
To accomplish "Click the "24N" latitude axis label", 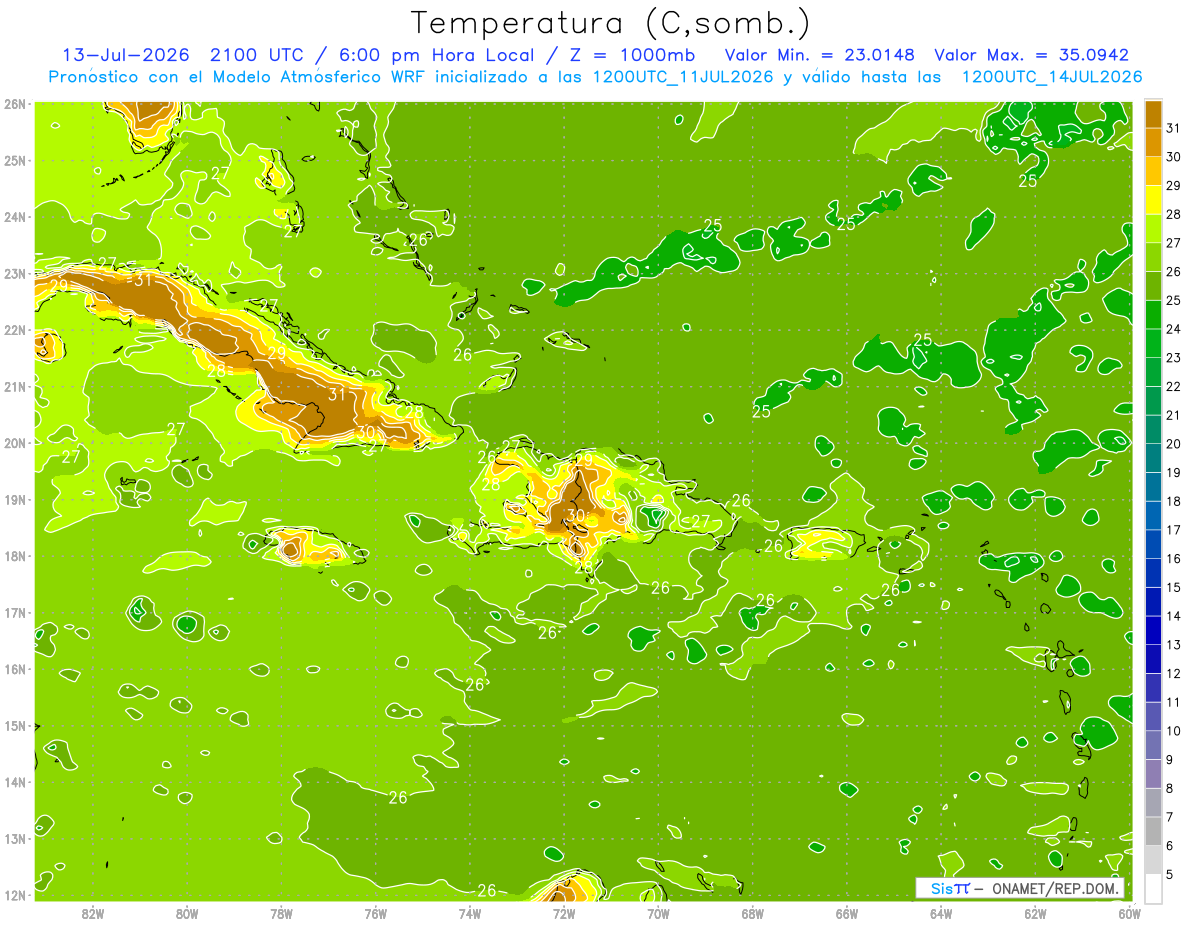I will (x=15, y=217).
